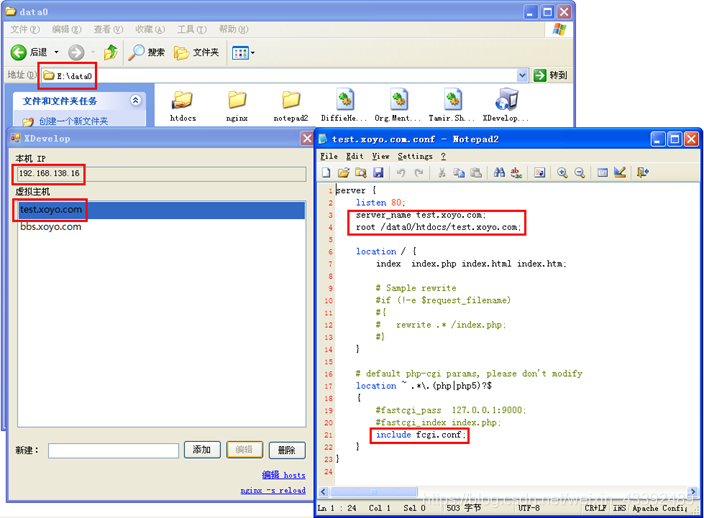The image size is (704, 518).
Task: Click the nginx -s reload link
Action: point(273,490)
